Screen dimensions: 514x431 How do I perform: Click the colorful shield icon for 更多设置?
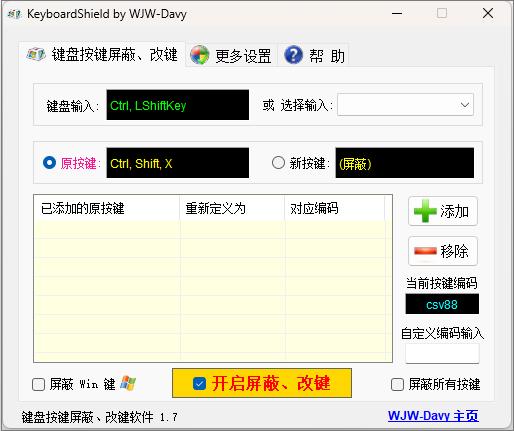pyautogui.click(x=200, y=55)
